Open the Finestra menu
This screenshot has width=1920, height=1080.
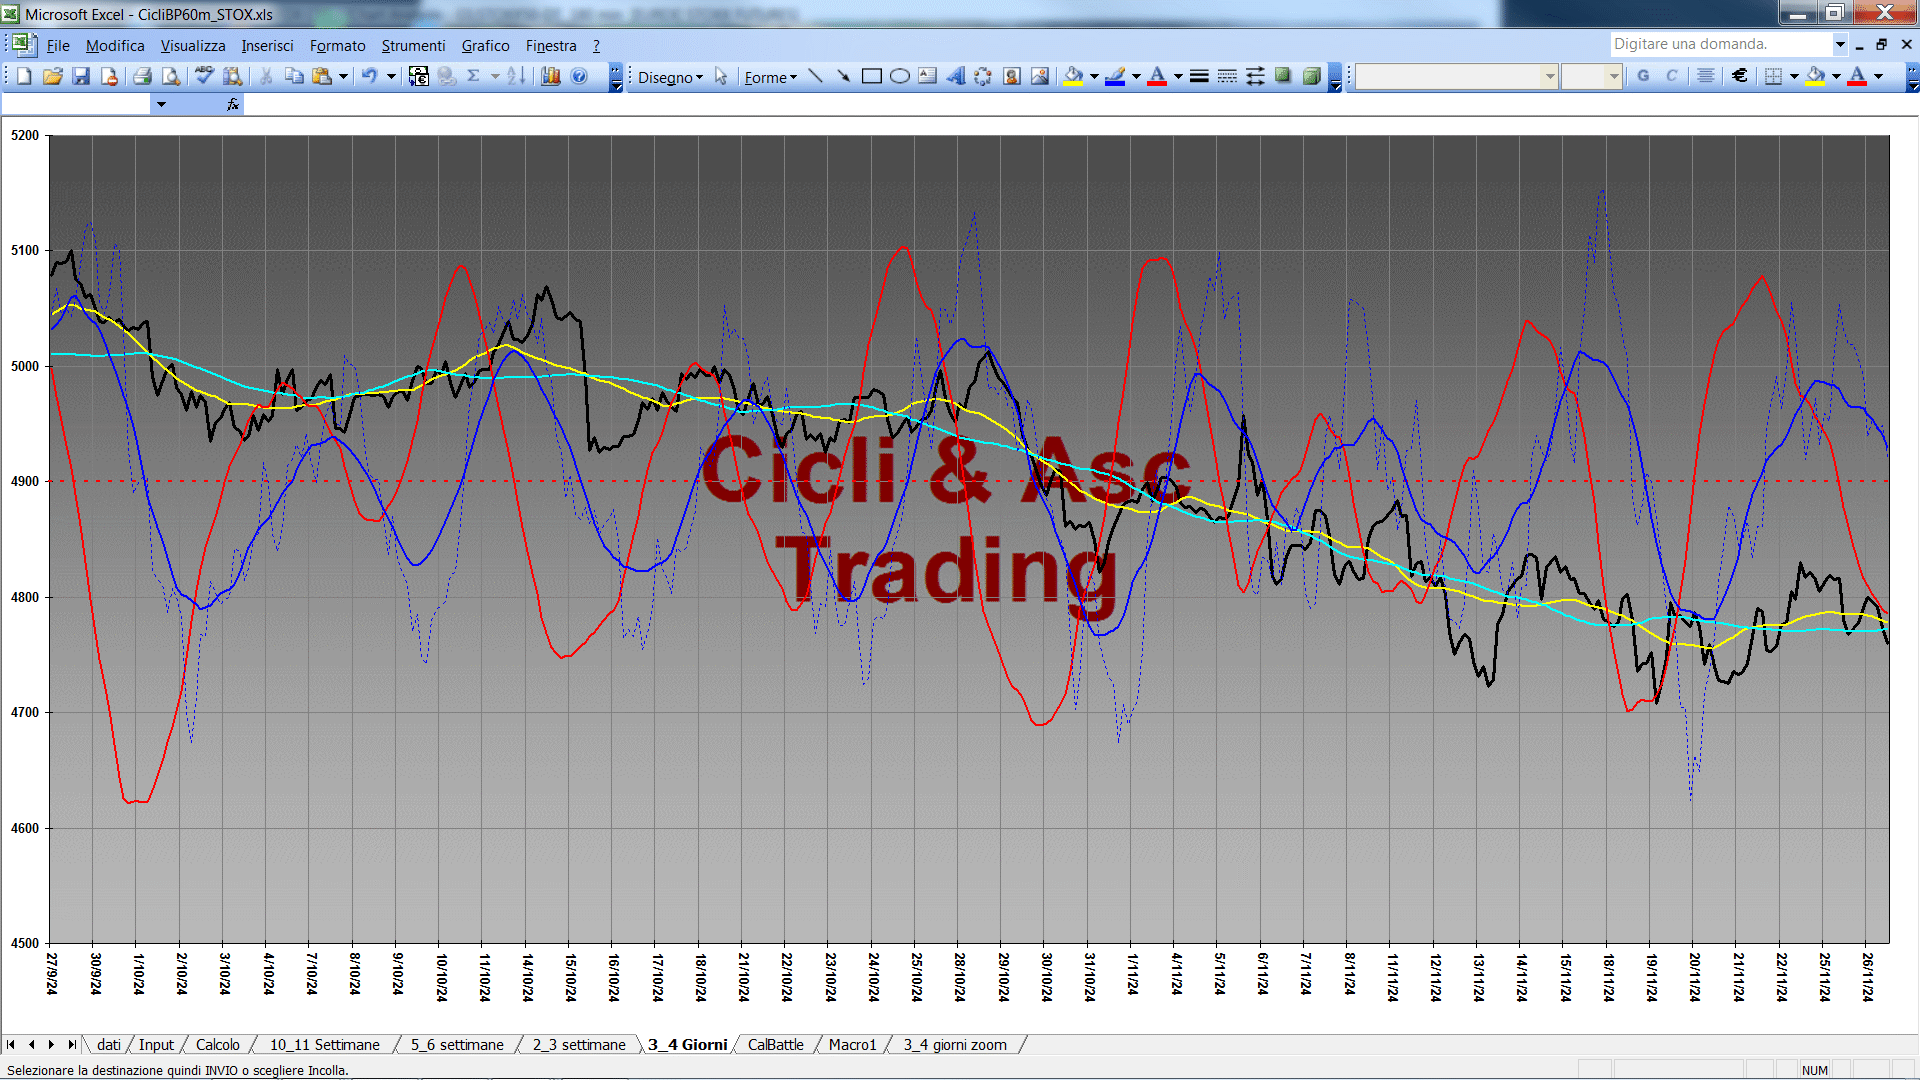pyautogui.click(x=551, y=46)
